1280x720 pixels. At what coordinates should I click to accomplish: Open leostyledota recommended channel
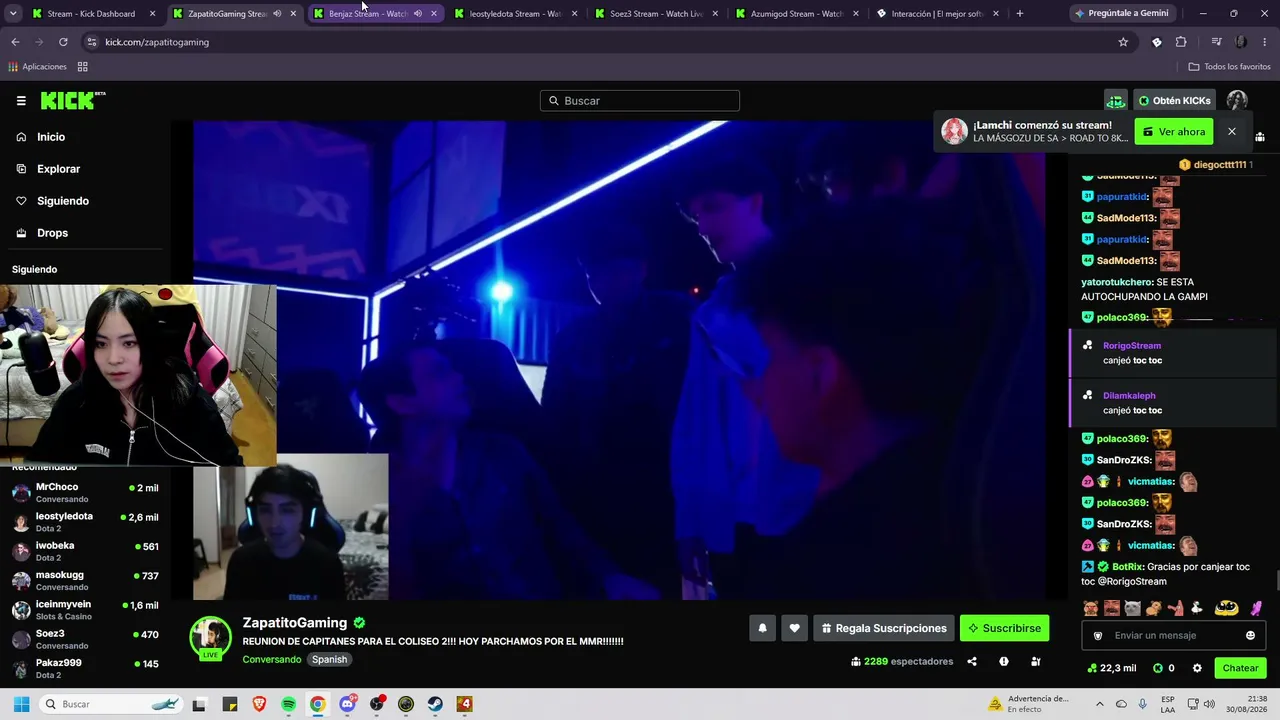click(85, 522)
